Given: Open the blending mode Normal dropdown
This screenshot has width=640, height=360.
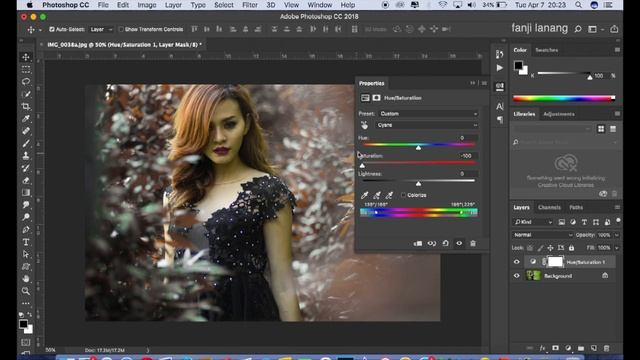Looking at the screenshot, I should coord(542,235).
